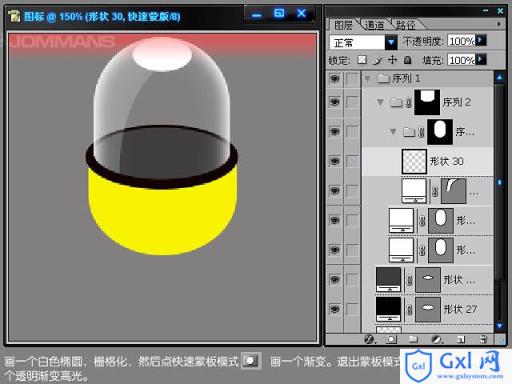Click link box beside 形状 27 eye

point(352,309)
